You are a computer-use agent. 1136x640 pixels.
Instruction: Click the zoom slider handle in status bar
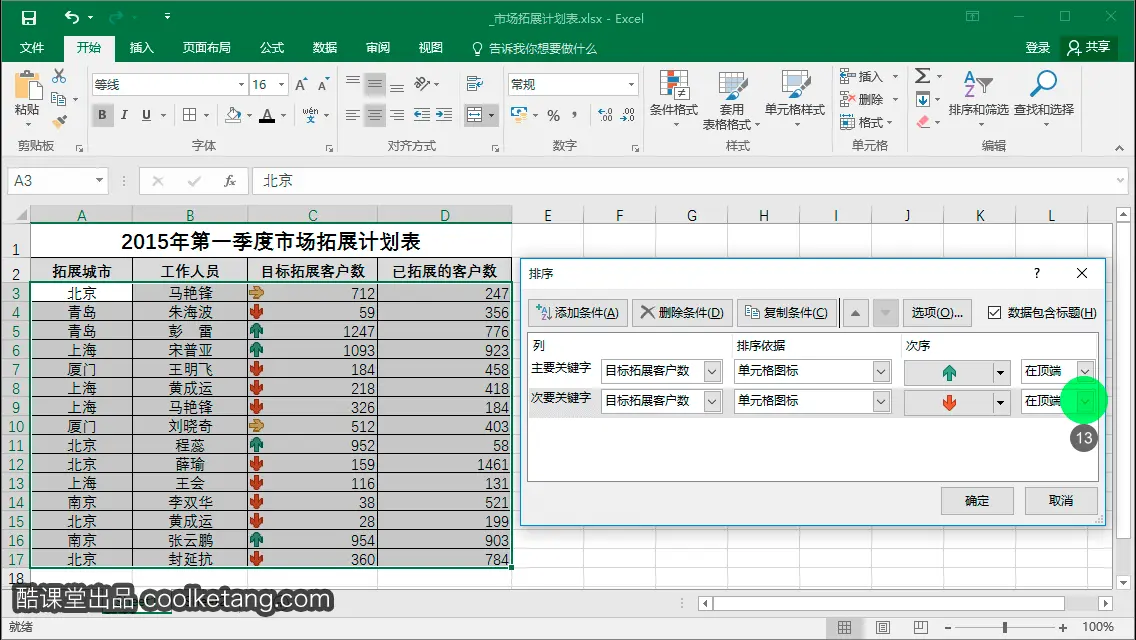click(x=1004, y=628)
